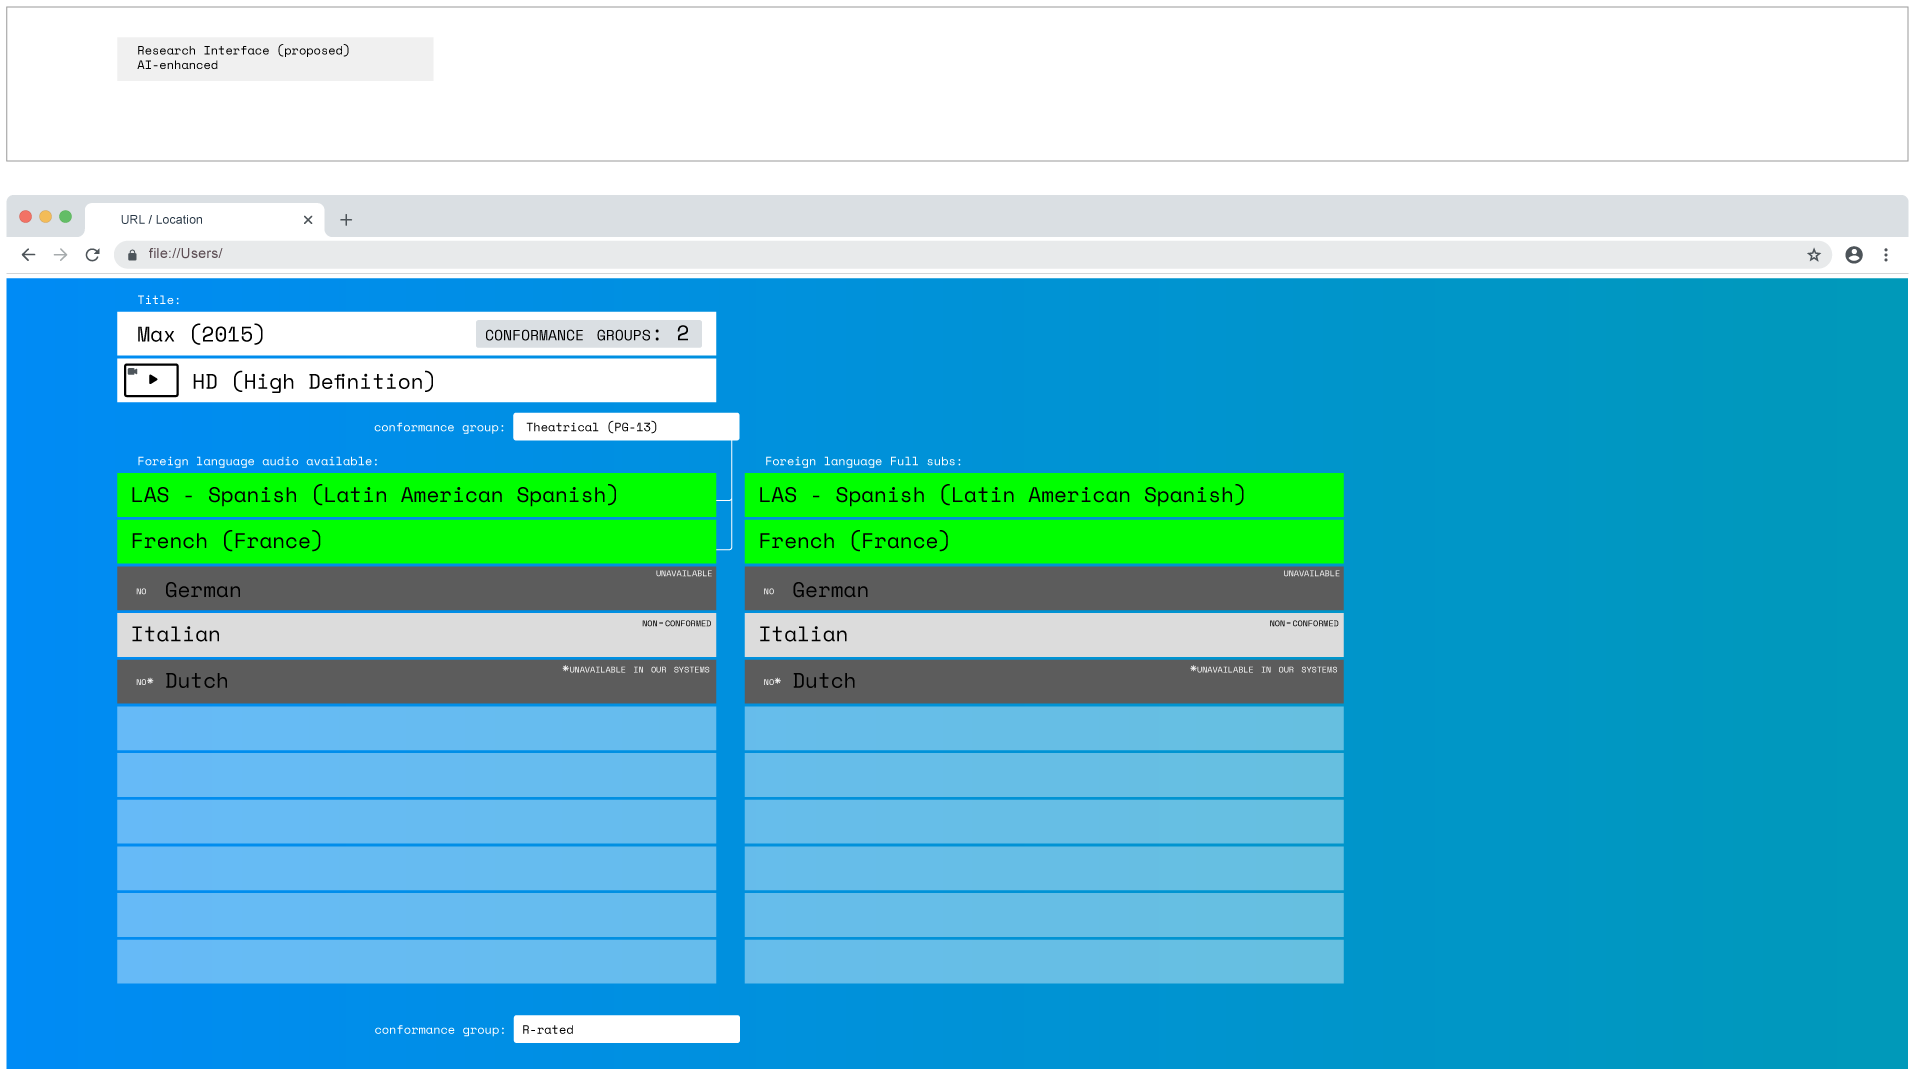Toggle LAS Spanish full subs row

coord(1043,495)
